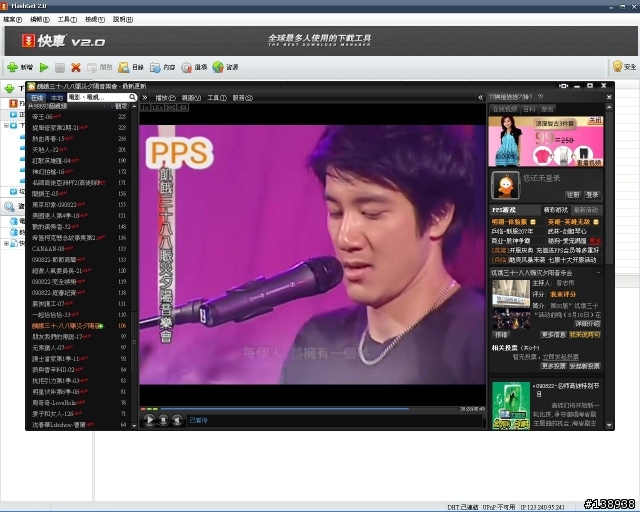The width and height of the screenshot is (640, 512).
Task: Set video size to 1x
Action: pyautogui.click(x=145, y=107)
